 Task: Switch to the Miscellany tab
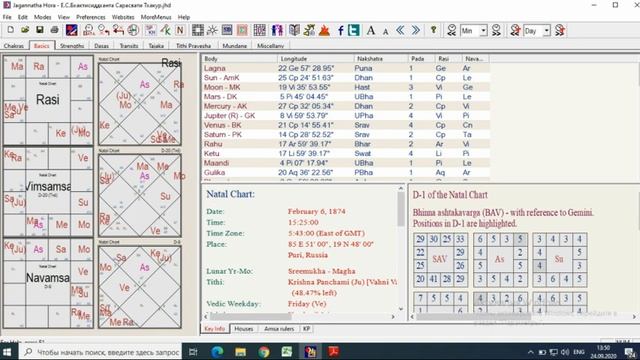(271, 46)
